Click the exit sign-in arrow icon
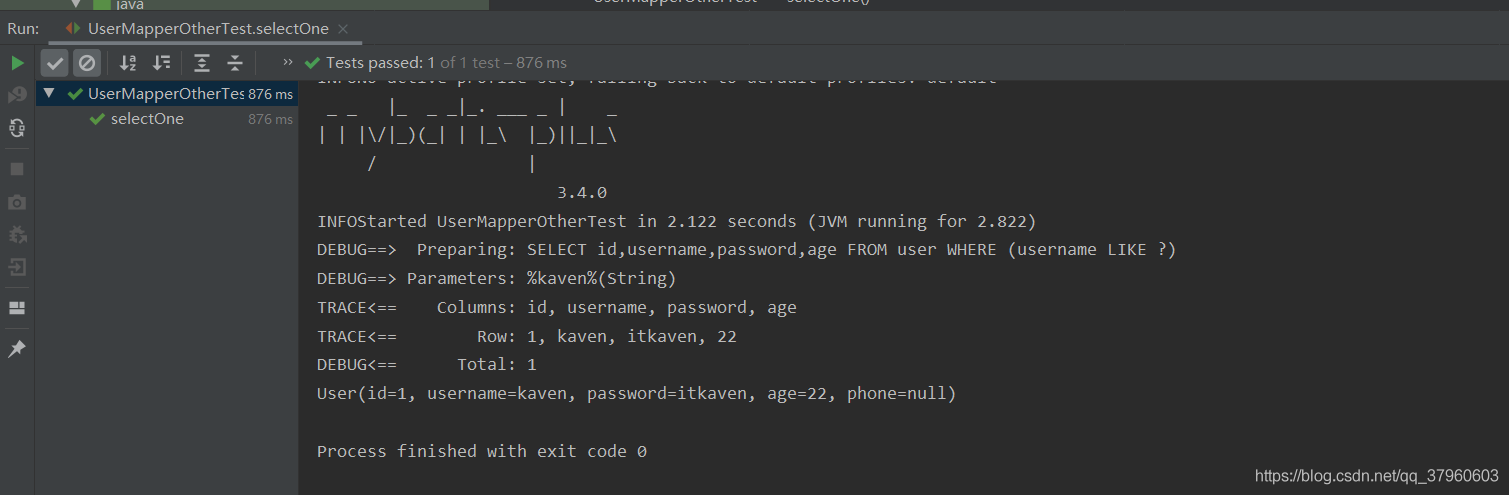 click(17, 267)
